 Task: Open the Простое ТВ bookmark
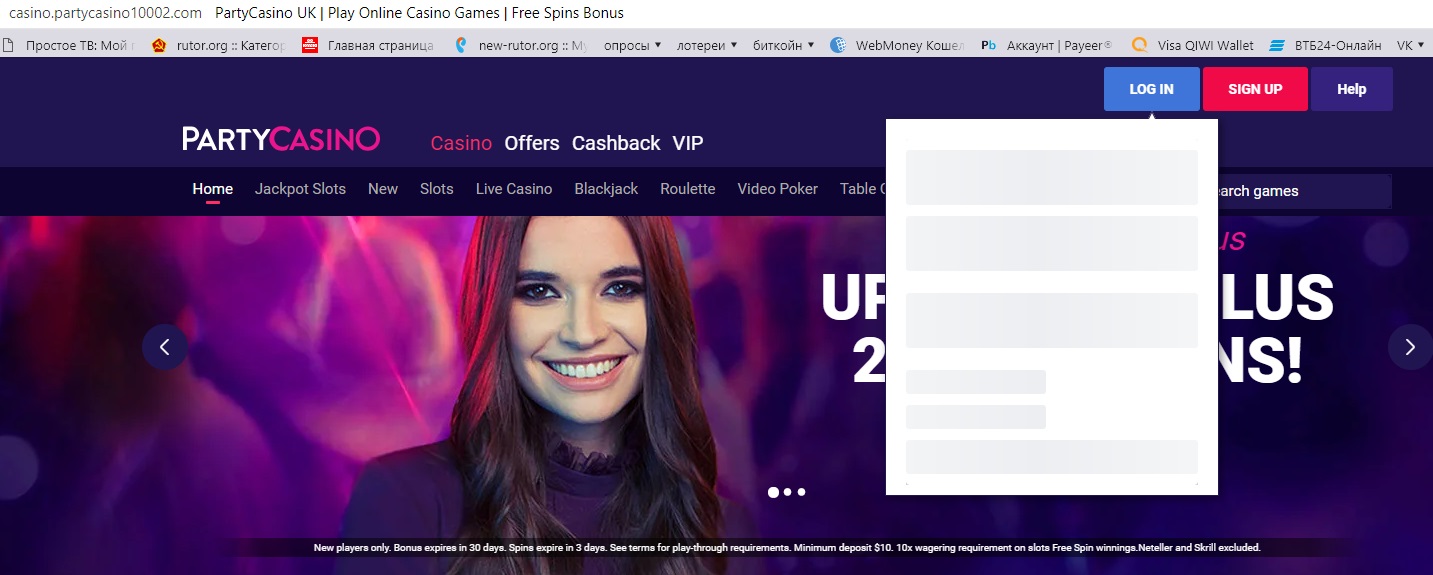point(69,45)
